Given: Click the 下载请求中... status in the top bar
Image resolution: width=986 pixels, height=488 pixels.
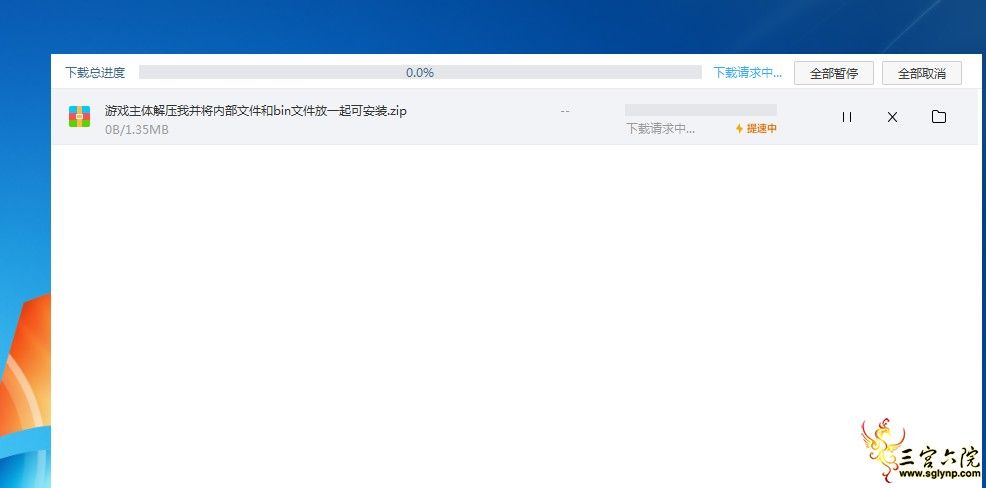Looking at the screenshot, I should coord(748,72).
